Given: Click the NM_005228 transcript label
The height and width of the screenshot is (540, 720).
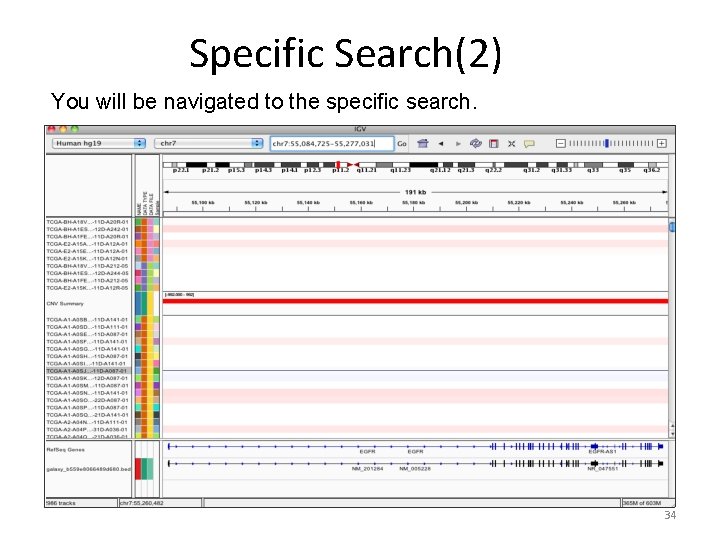Looking at the screenshot, I should [415, 469].
